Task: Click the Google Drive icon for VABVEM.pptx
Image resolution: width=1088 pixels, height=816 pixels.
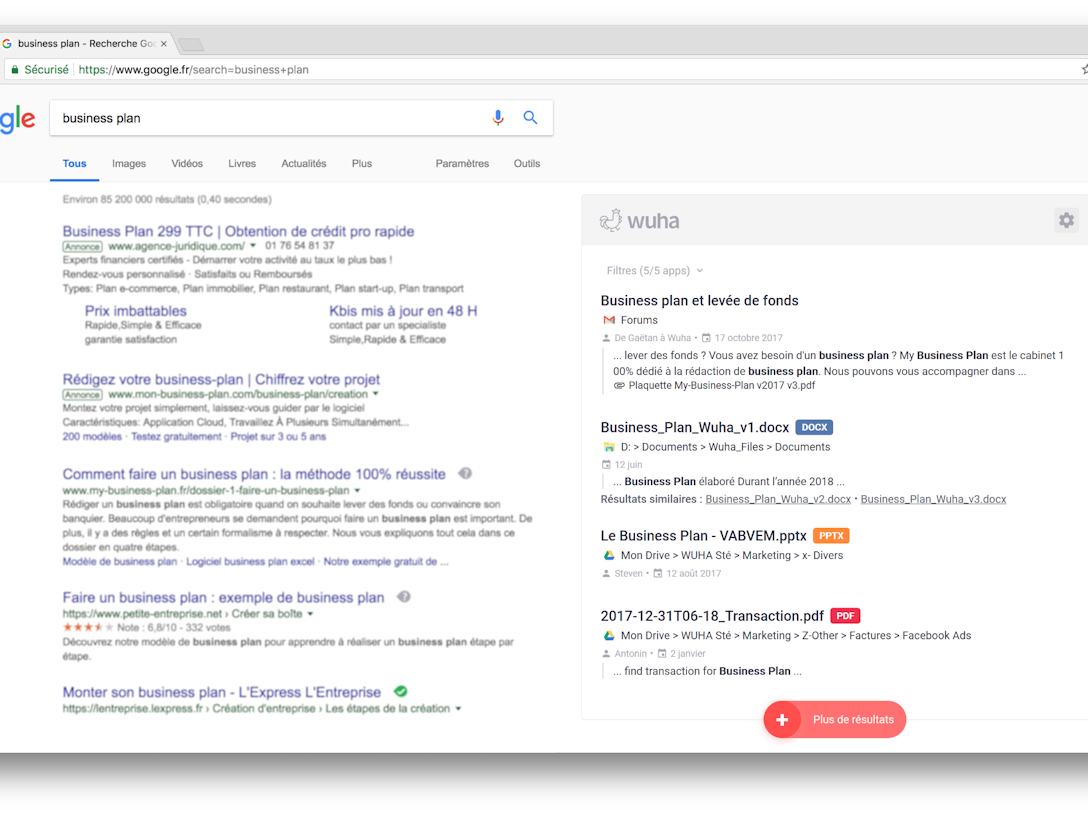Action: tap(609, 556)
